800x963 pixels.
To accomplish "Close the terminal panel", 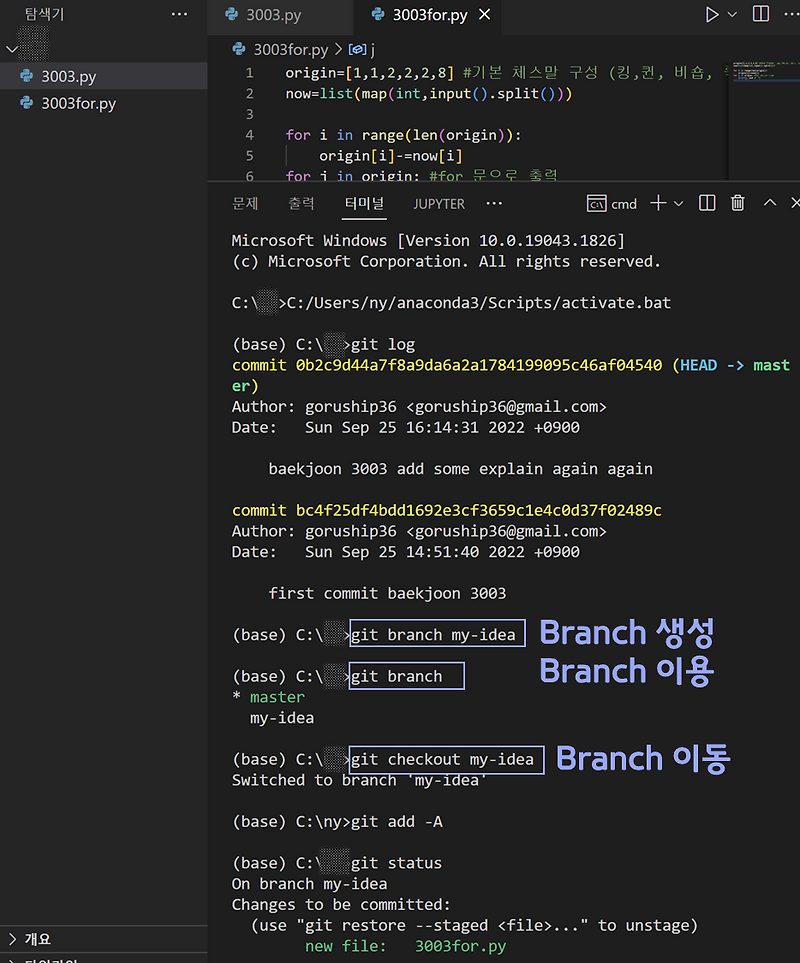I will [795, 203].
